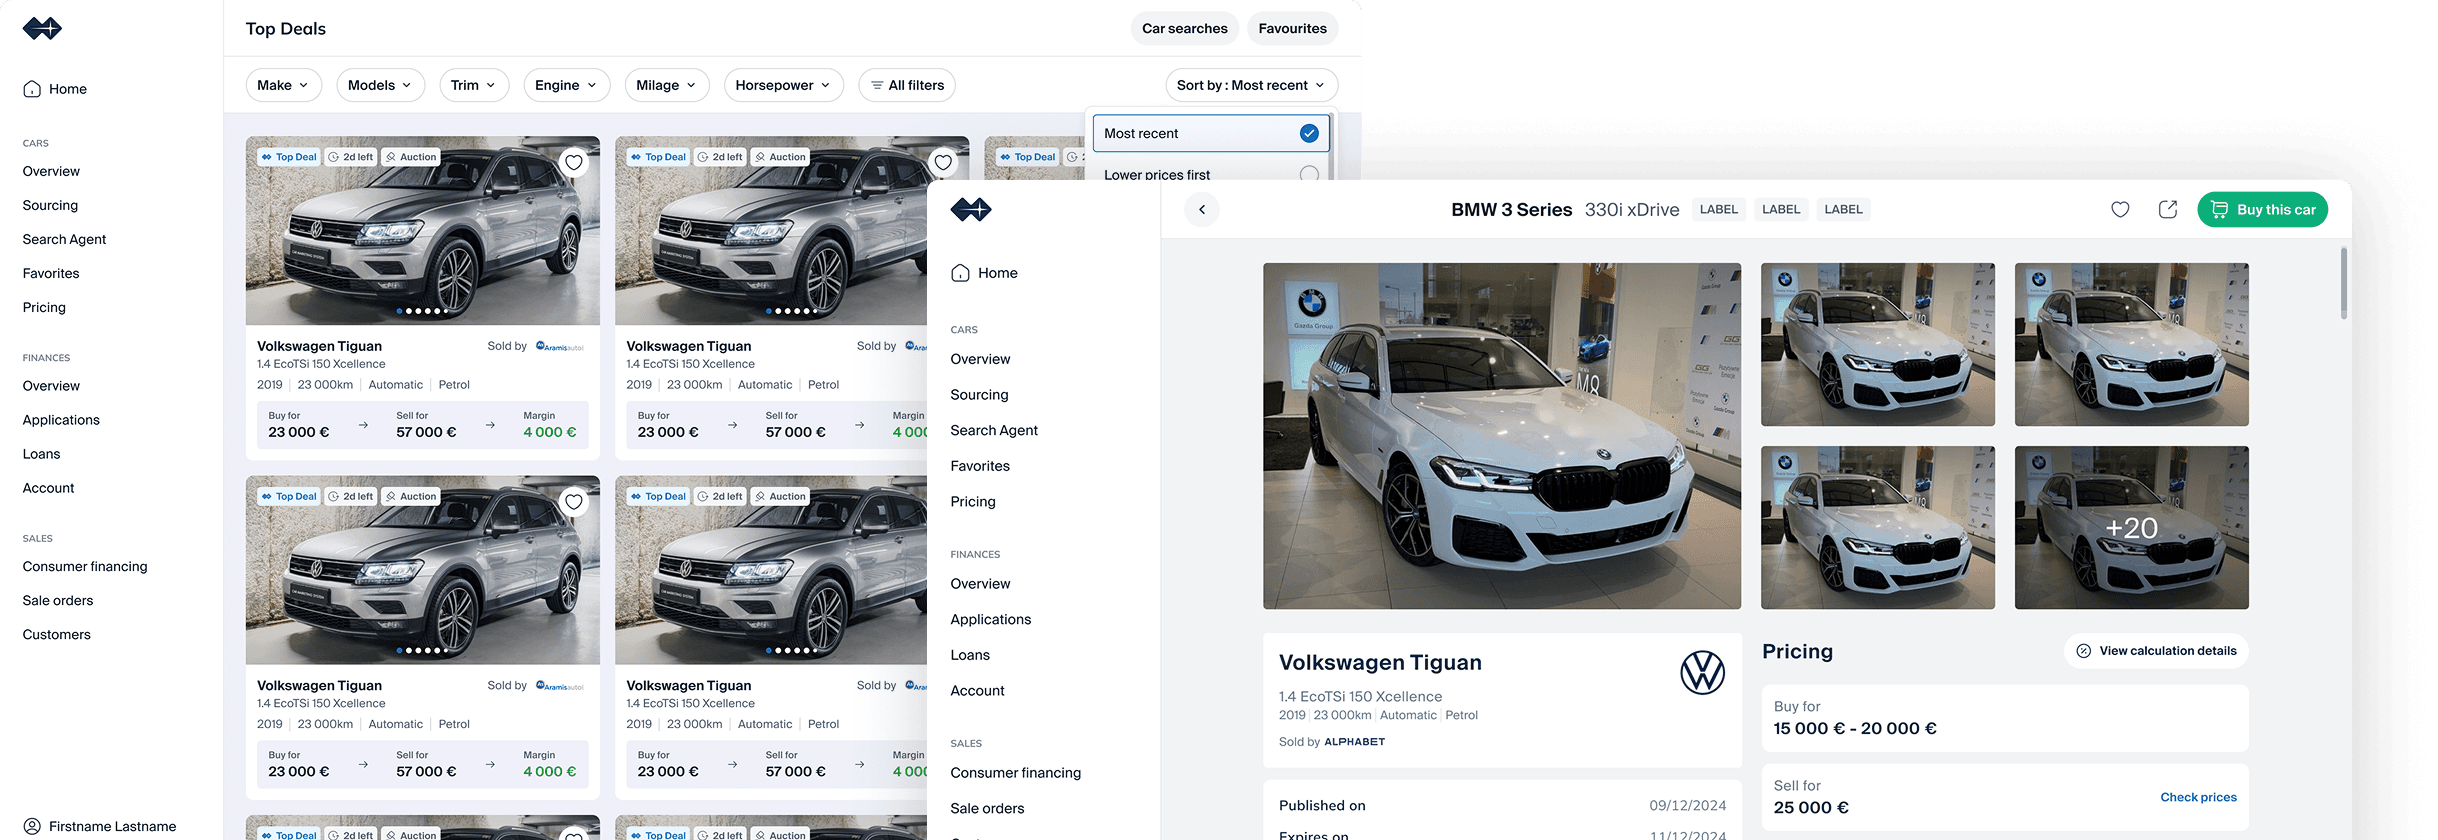The width and height of the screenshot is (2438, 840).
Task: Choose the Lower prices first sort option
Action: point(1211,174)
